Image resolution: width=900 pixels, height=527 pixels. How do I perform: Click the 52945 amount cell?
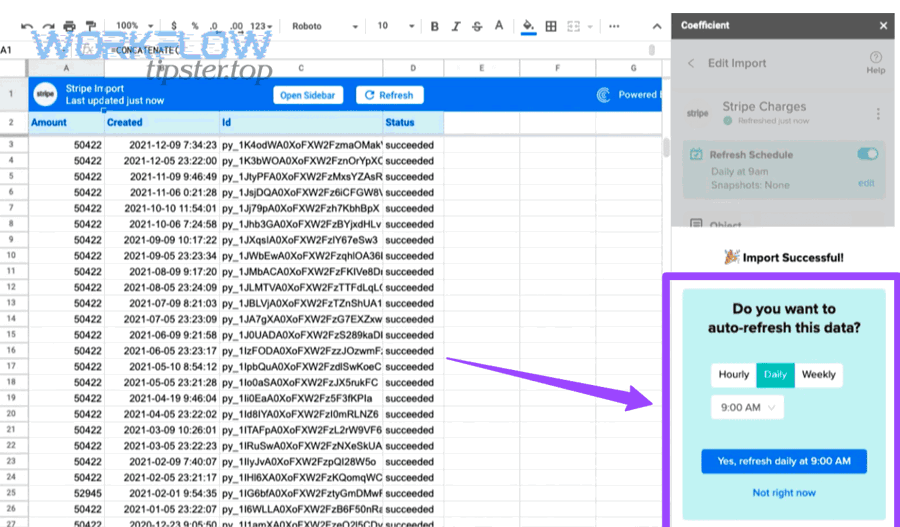[66, 494]
